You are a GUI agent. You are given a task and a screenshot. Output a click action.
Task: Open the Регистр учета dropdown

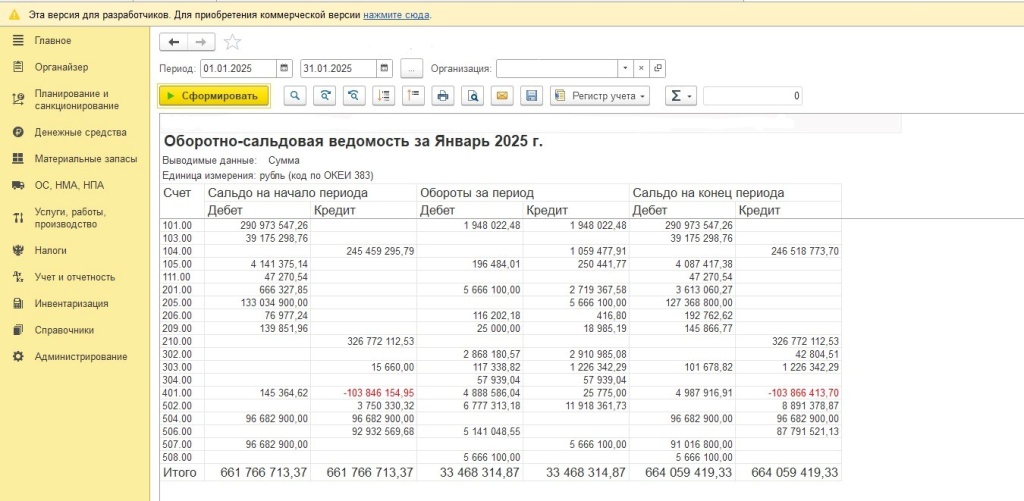600,96
